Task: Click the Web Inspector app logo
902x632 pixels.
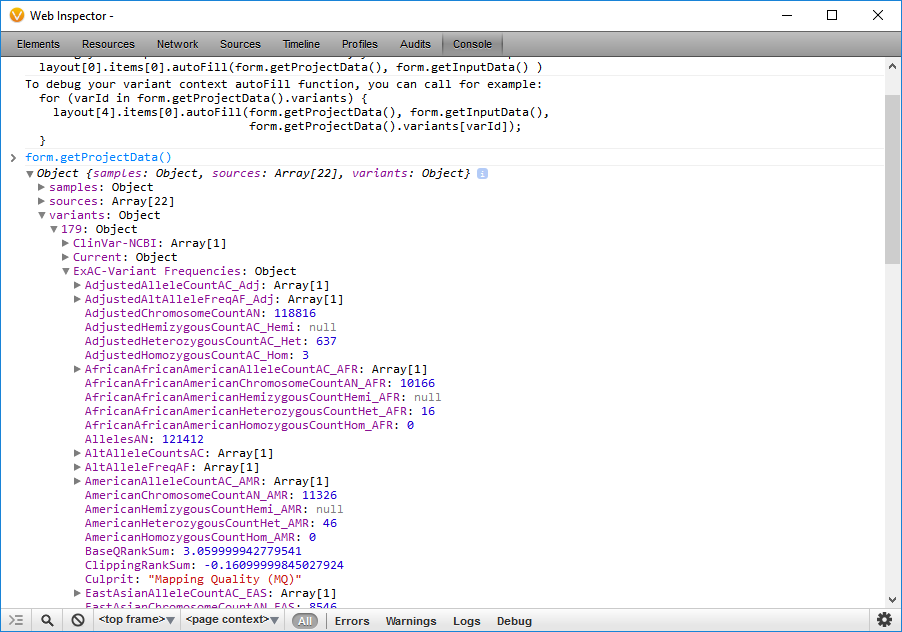Action: (16, 15)
